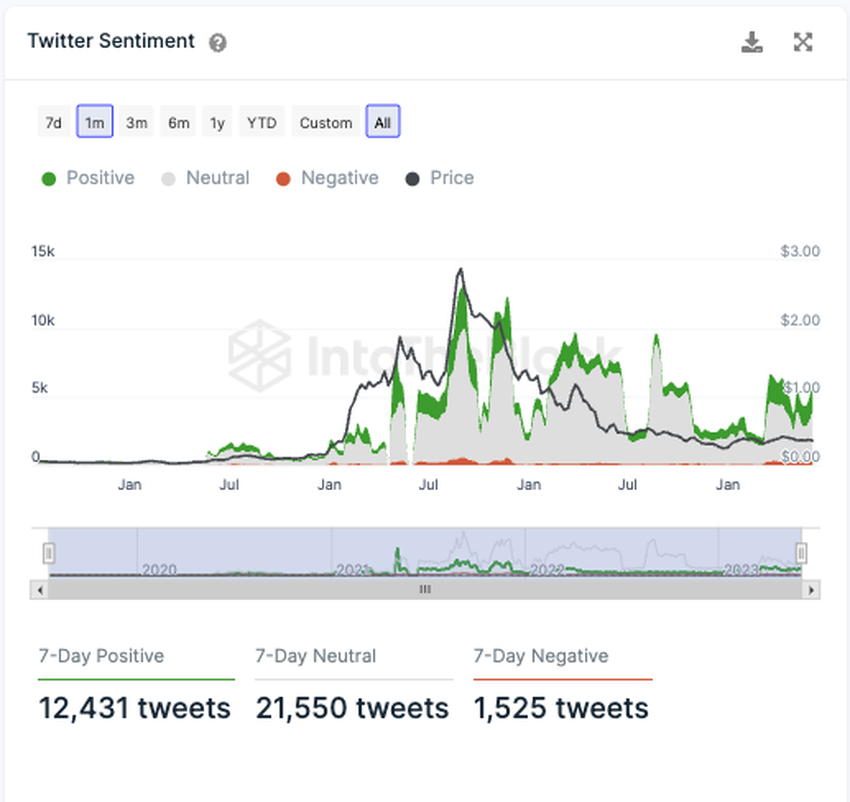
Task: Click the 7-Day Positive tweet count
Action: pyautogui.click(x=135, y=708)
